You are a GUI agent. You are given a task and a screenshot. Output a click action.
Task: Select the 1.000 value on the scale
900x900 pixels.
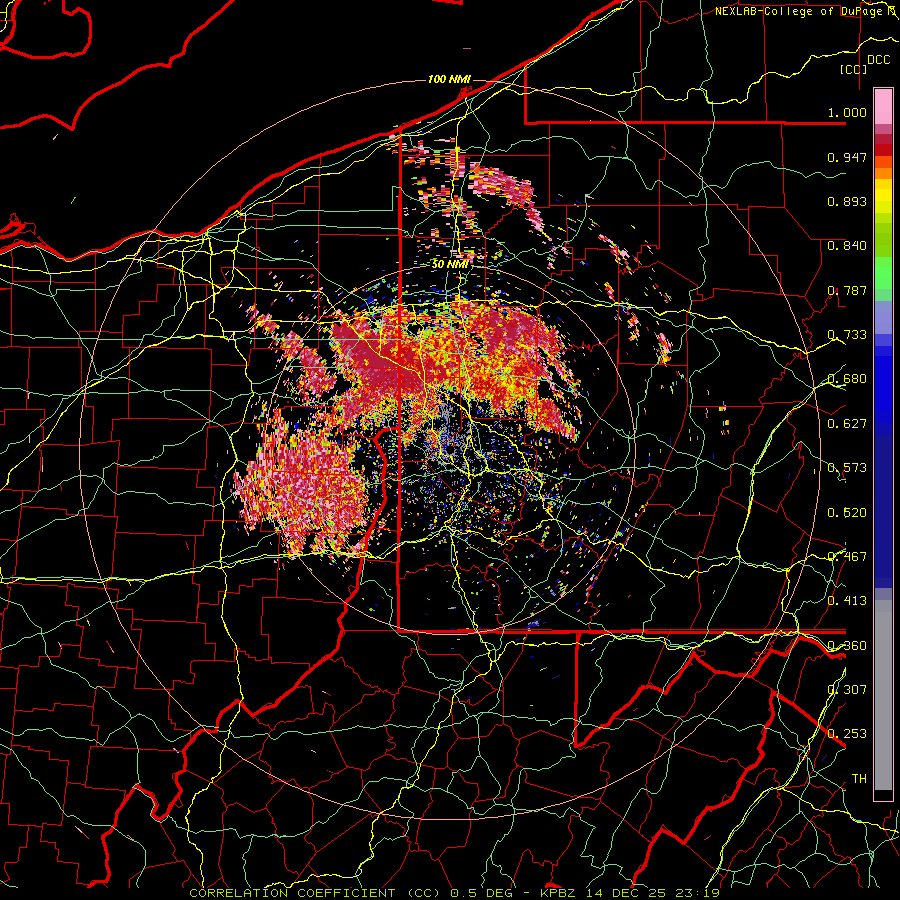coord(847,112)
